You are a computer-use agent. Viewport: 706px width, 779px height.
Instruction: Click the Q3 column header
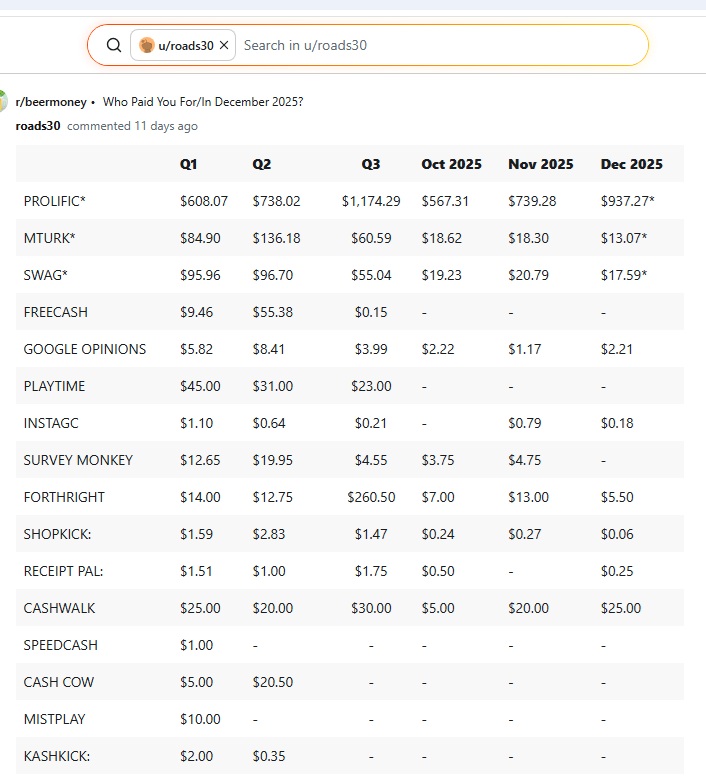pos(372,164)
